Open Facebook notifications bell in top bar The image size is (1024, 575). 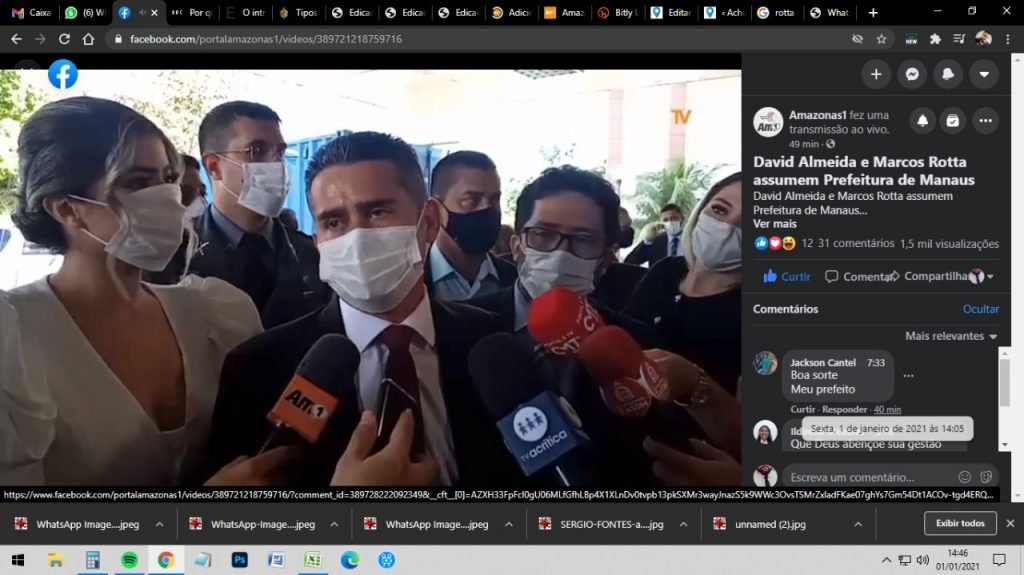948,74
